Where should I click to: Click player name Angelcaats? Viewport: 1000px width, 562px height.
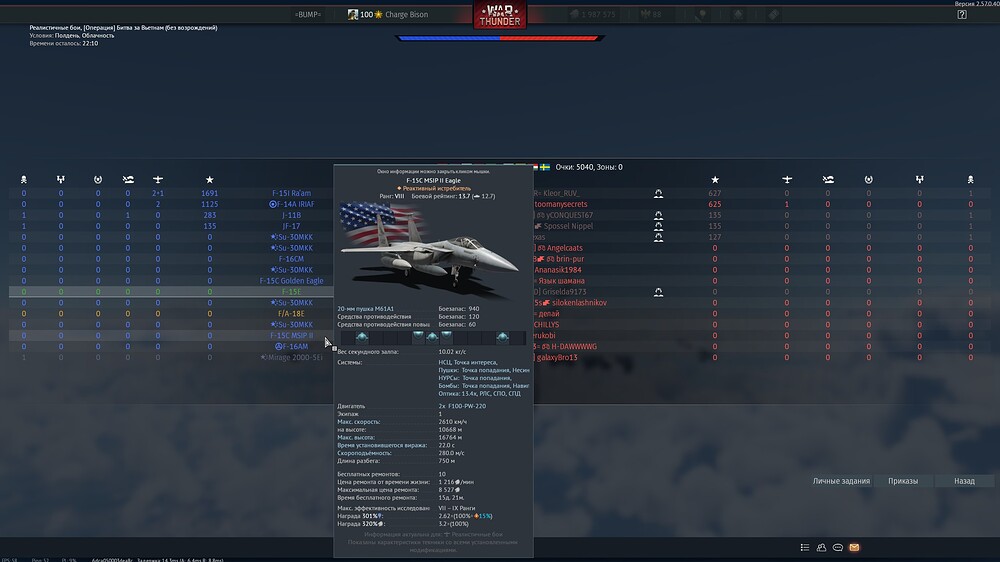tap(564, 248)
